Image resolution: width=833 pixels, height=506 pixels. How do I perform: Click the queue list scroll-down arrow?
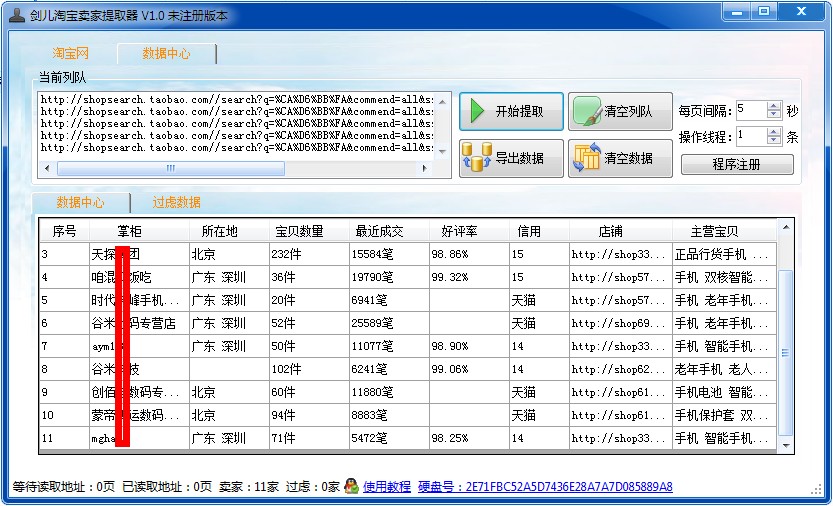(x=443, y=152)
